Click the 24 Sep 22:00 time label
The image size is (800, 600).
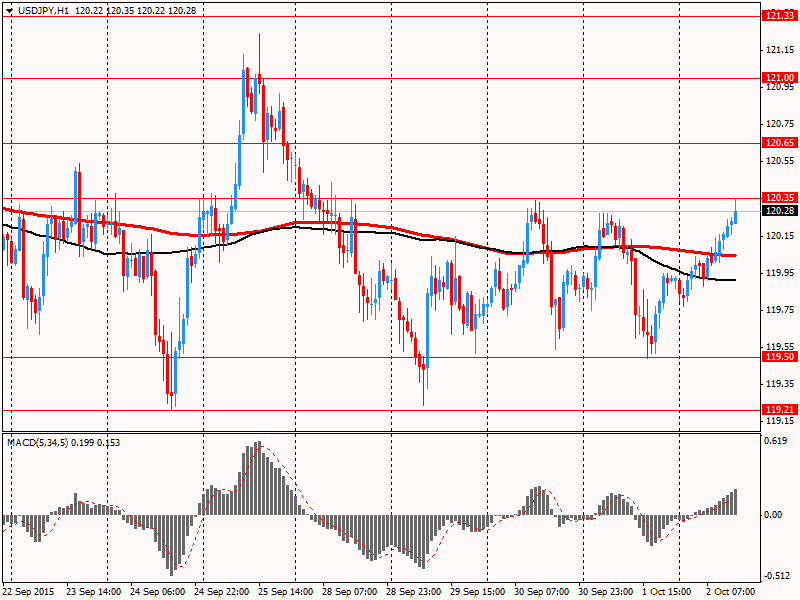click(x=221, y=592)
